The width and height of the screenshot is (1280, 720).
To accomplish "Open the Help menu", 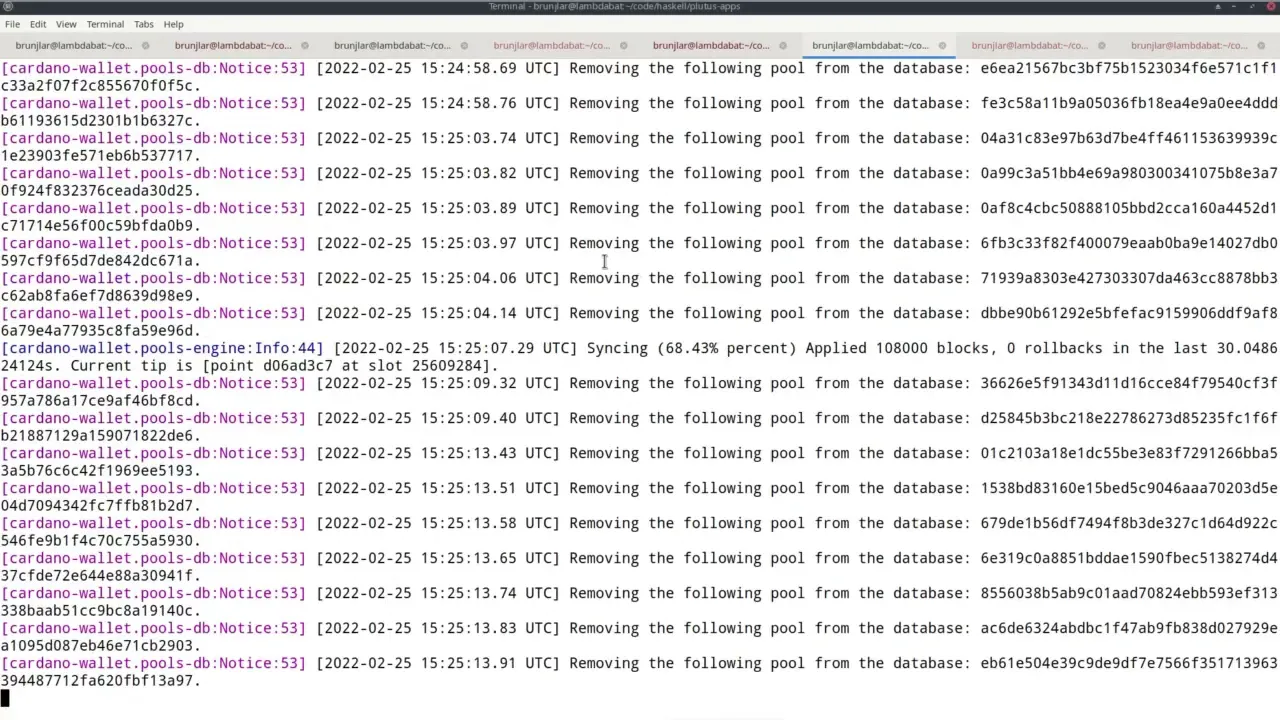I will click(x=173, y=24).
